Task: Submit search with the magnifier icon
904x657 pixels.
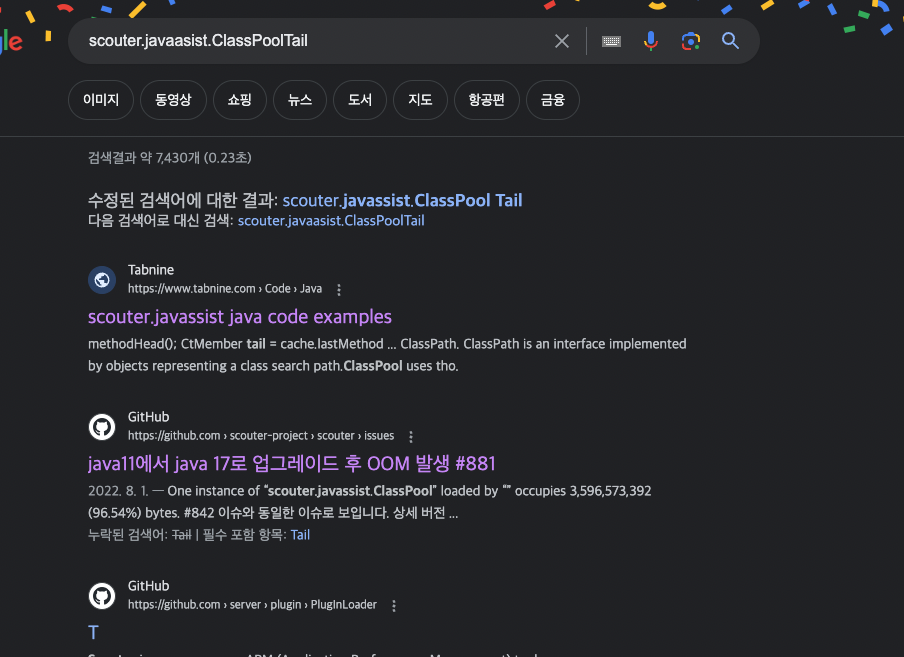Action: click(x=730, y=41)
